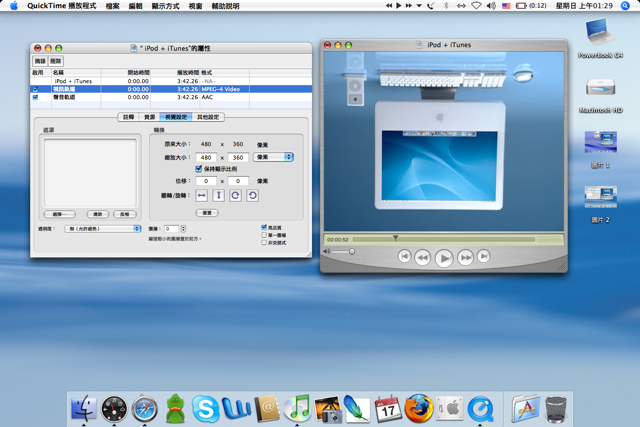The width and height of the screenshot is (640, 427).
Task: Open Spotlight search in menu bar
Action: [x=625, y=6]
